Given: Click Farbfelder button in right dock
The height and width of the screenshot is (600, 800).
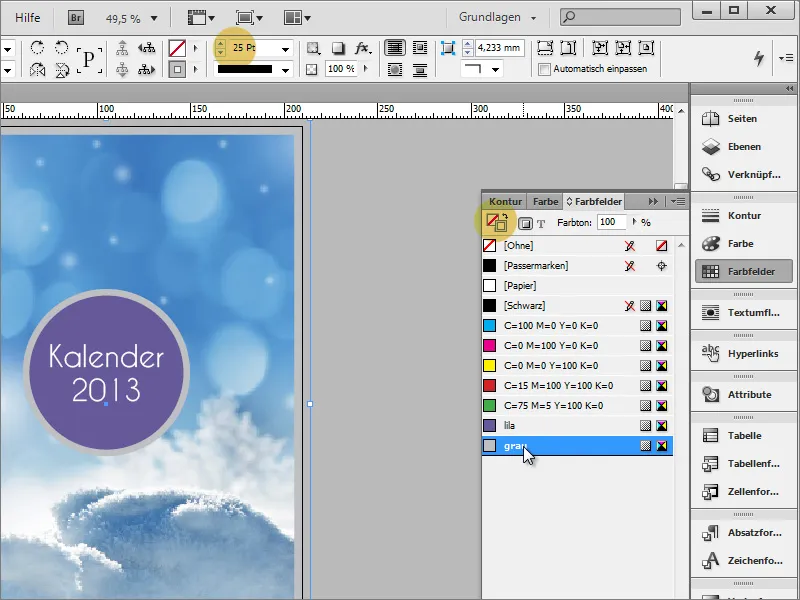Looking at the screenshot, I should coord(743,271).
